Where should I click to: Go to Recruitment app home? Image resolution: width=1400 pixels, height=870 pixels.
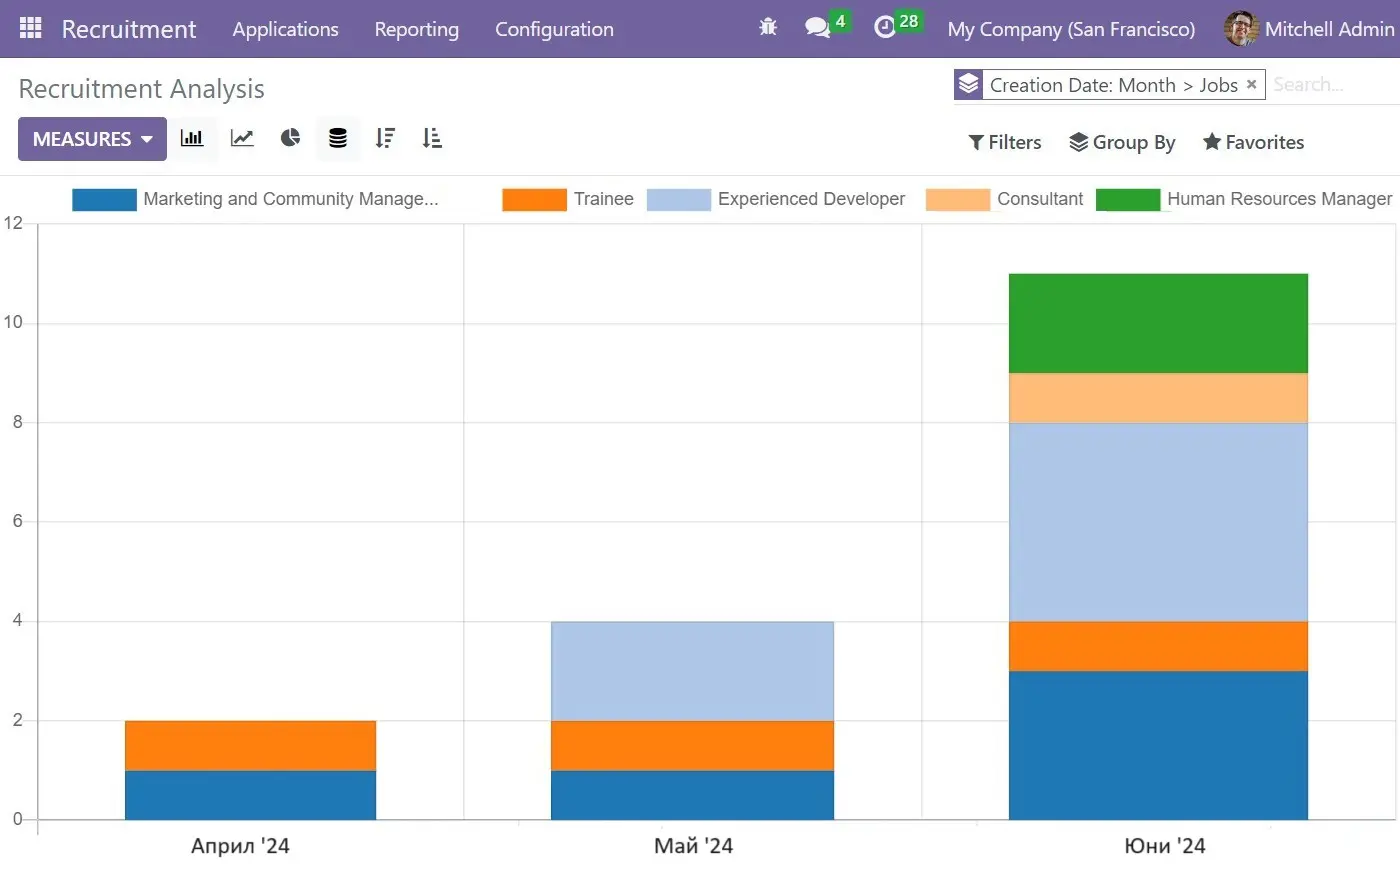[x=129, y=29]
